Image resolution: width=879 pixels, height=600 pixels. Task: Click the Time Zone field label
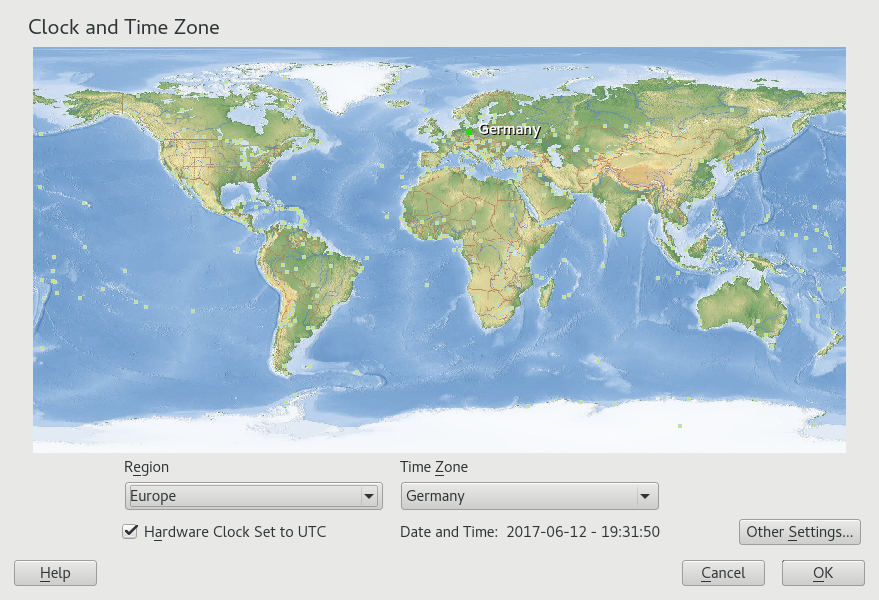coord(434,467)
